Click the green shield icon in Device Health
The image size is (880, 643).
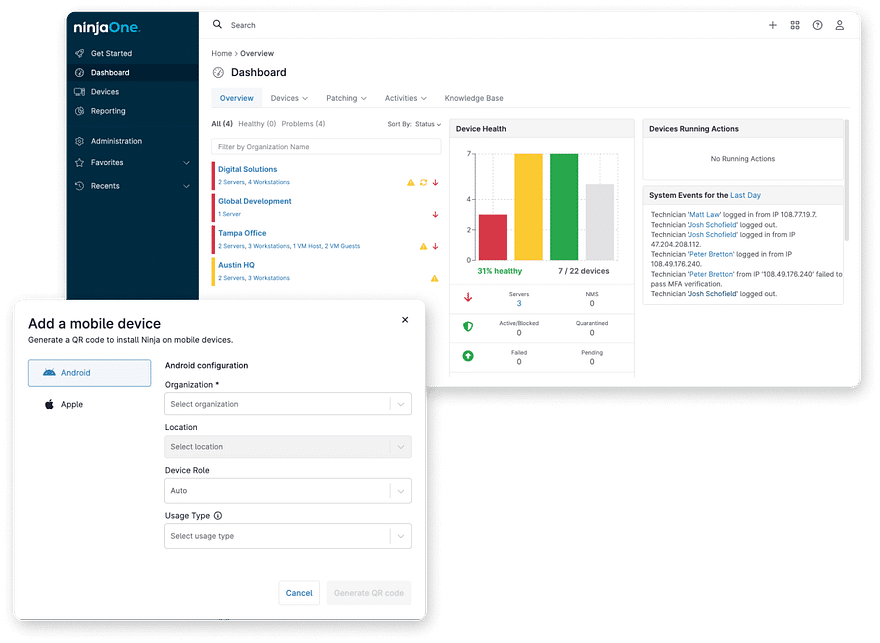click(x=468, y=327)
